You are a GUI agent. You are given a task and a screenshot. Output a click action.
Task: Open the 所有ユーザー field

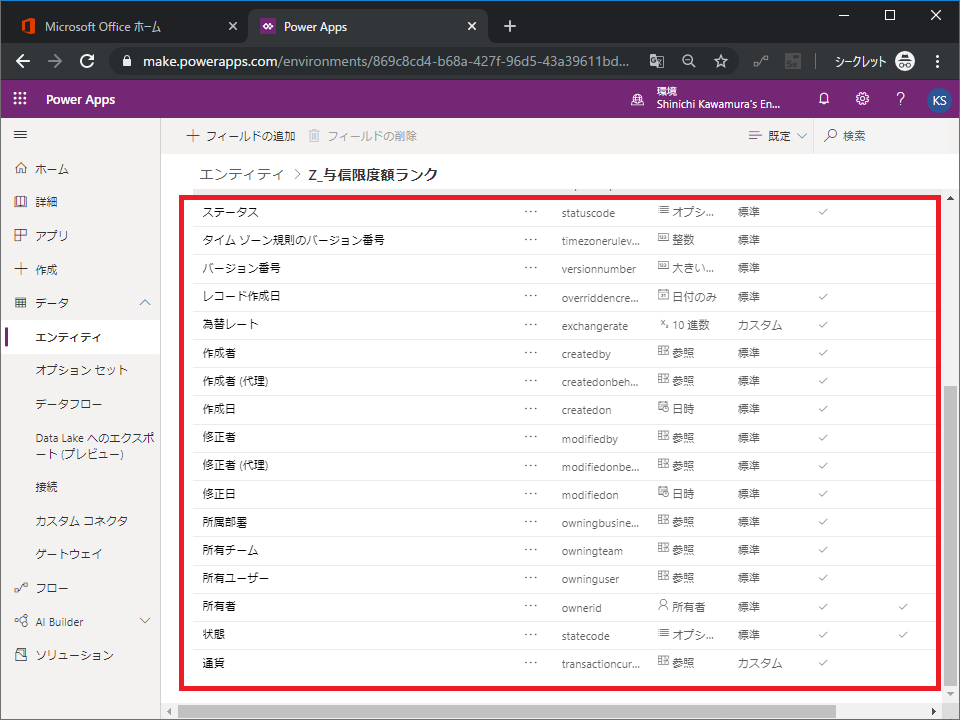(x=236, y=578)
